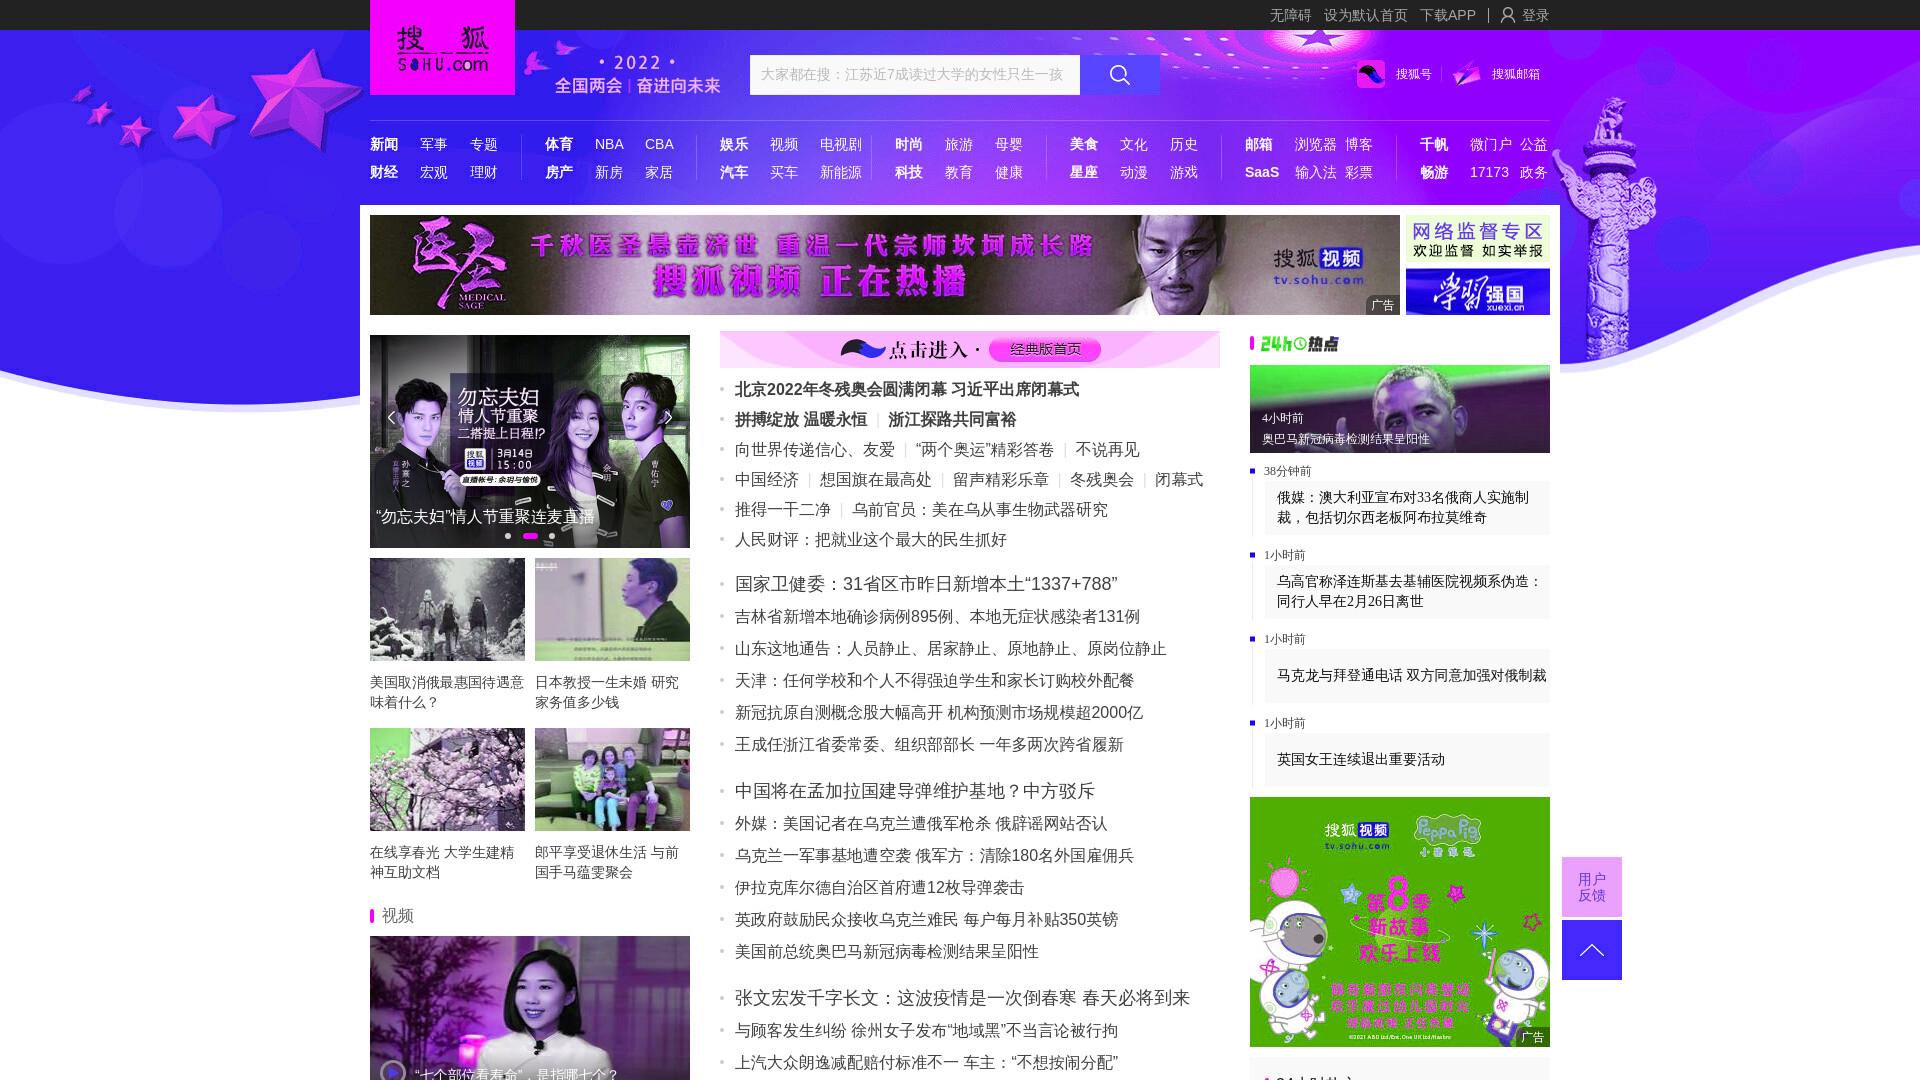This screenshot has width=1920, height=1080.
Task: Open 乌高官称泽连斯基 hot item
Action: click(x=1409, y=591)
